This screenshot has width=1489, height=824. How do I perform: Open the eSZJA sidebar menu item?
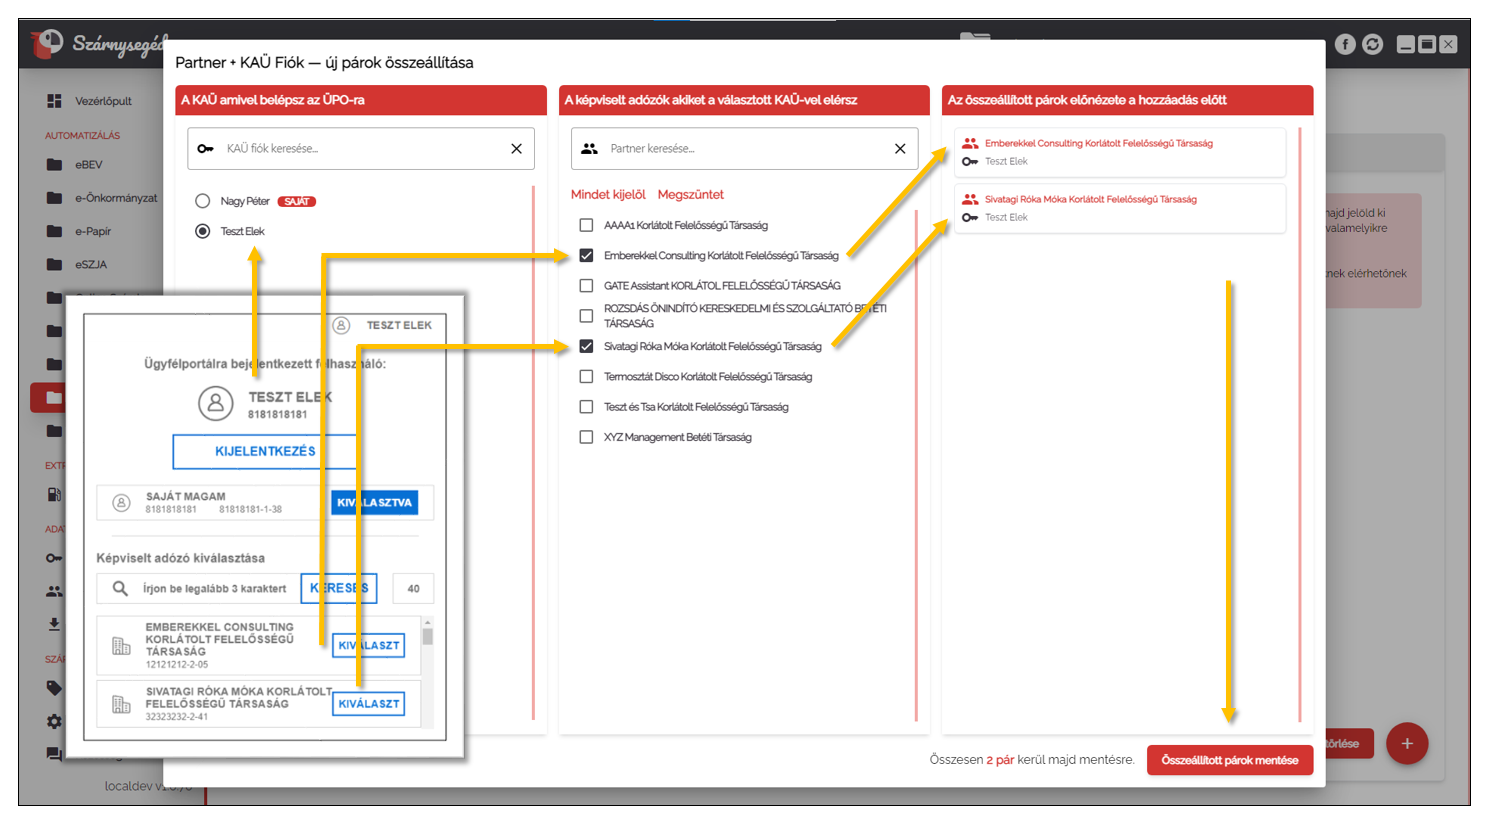click(90, 265)
